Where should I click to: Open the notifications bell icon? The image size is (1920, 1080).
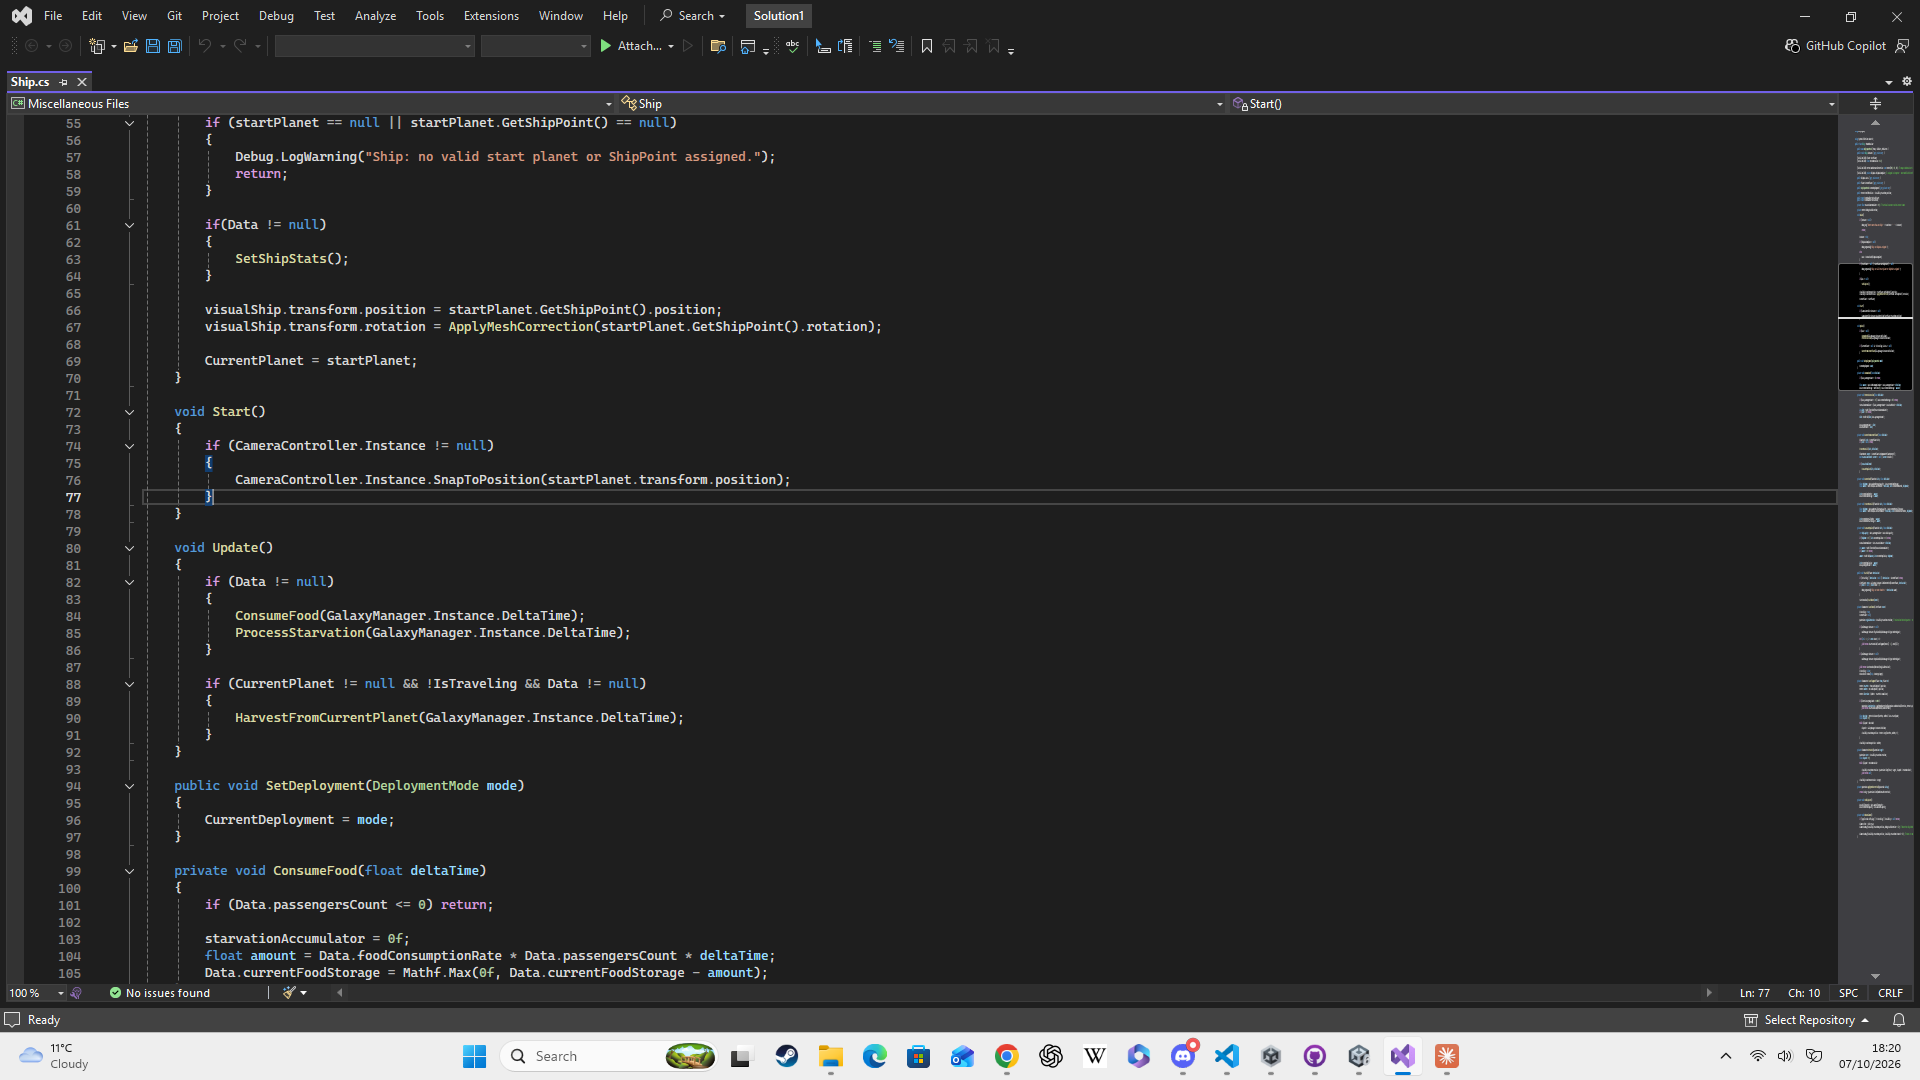pos(1898,1020)
